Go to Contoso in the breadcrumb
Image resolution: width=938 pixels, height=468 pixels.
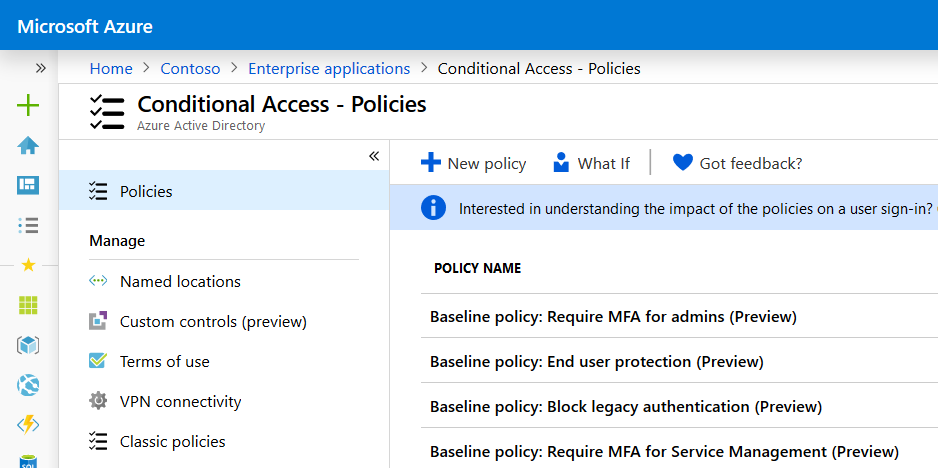[190, 69]
